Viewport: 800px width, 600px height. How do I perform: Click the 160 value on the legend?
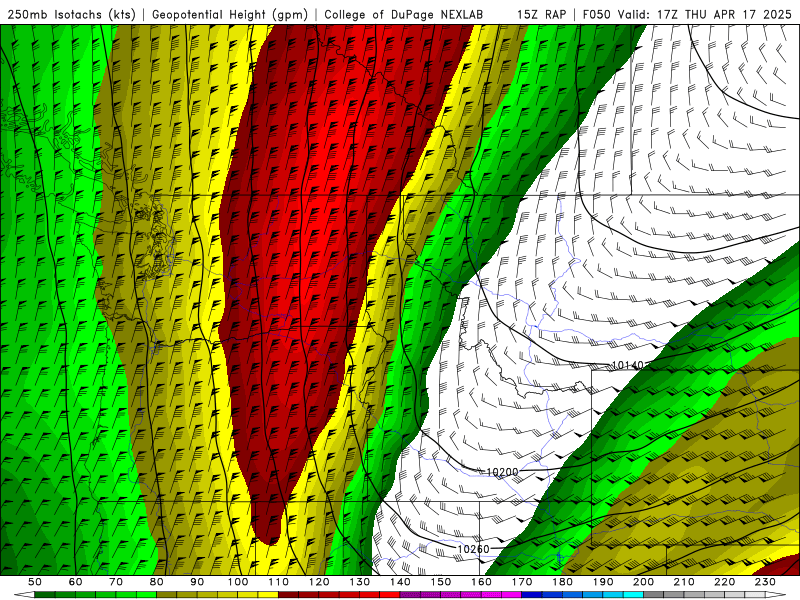point(482,582)
